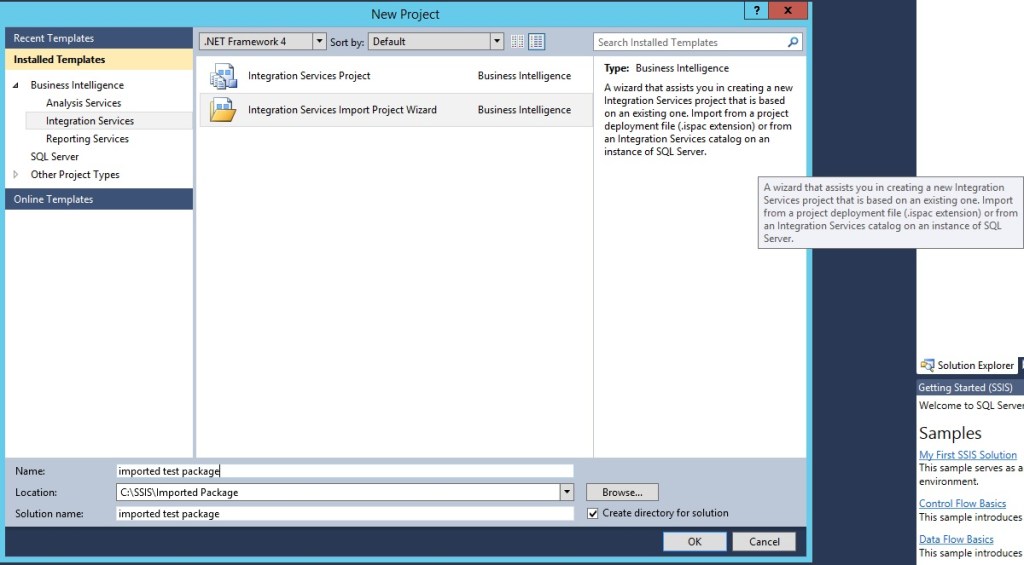
Task: Click the Solution name field
Action: (345, 513)
